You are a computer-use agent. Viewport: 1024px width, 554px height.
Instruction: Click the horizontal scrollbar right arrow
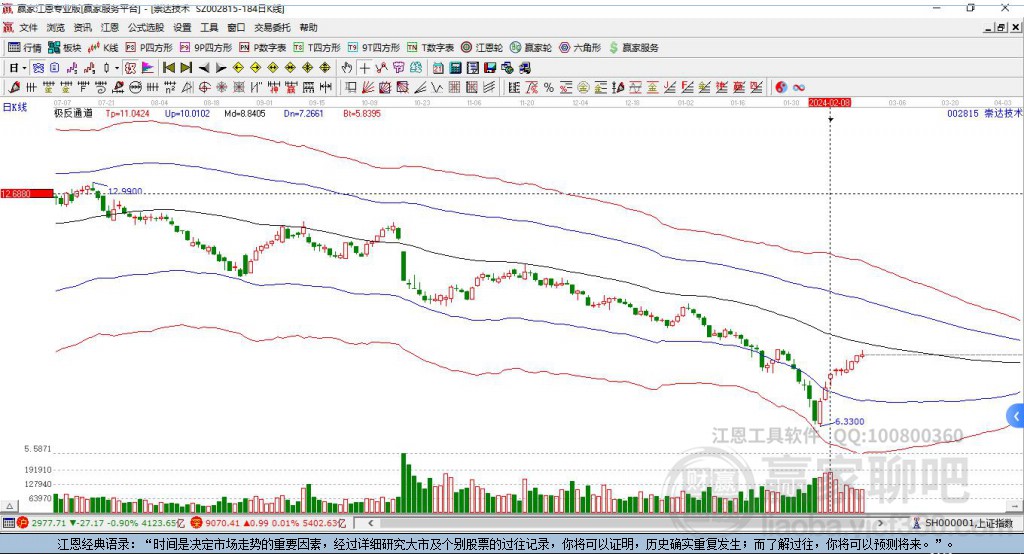880,523
